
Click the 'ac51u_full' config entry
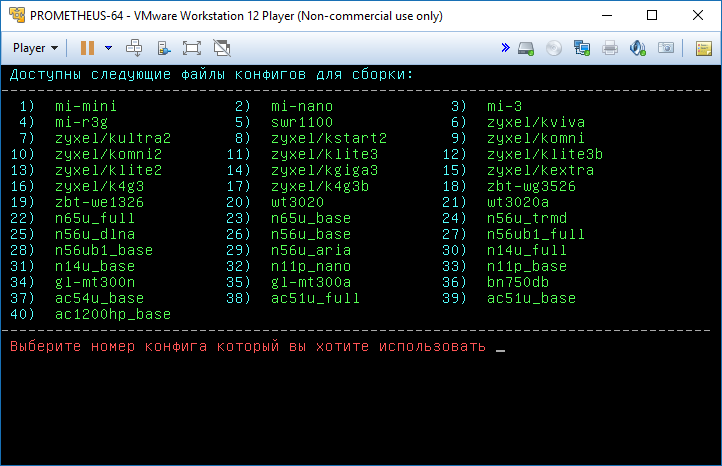point(315,298)
